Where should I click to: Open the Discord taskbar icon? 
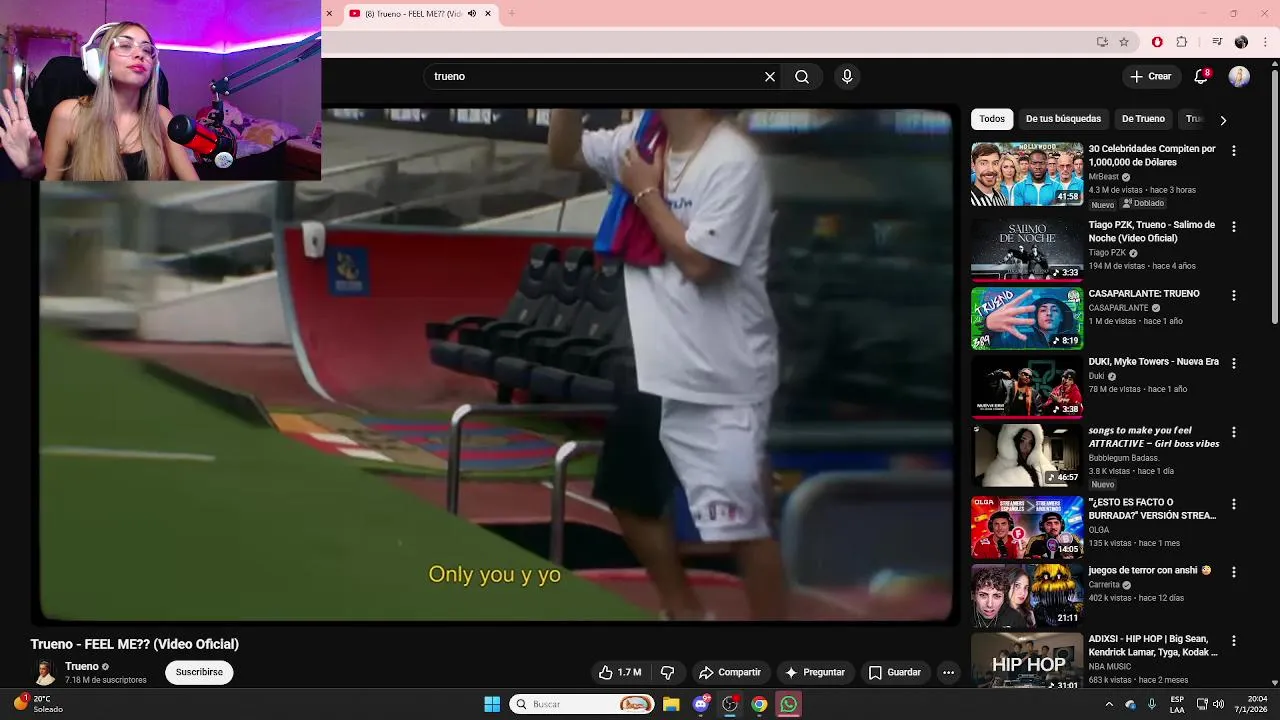pyautogui.click(x=701, y=704)
